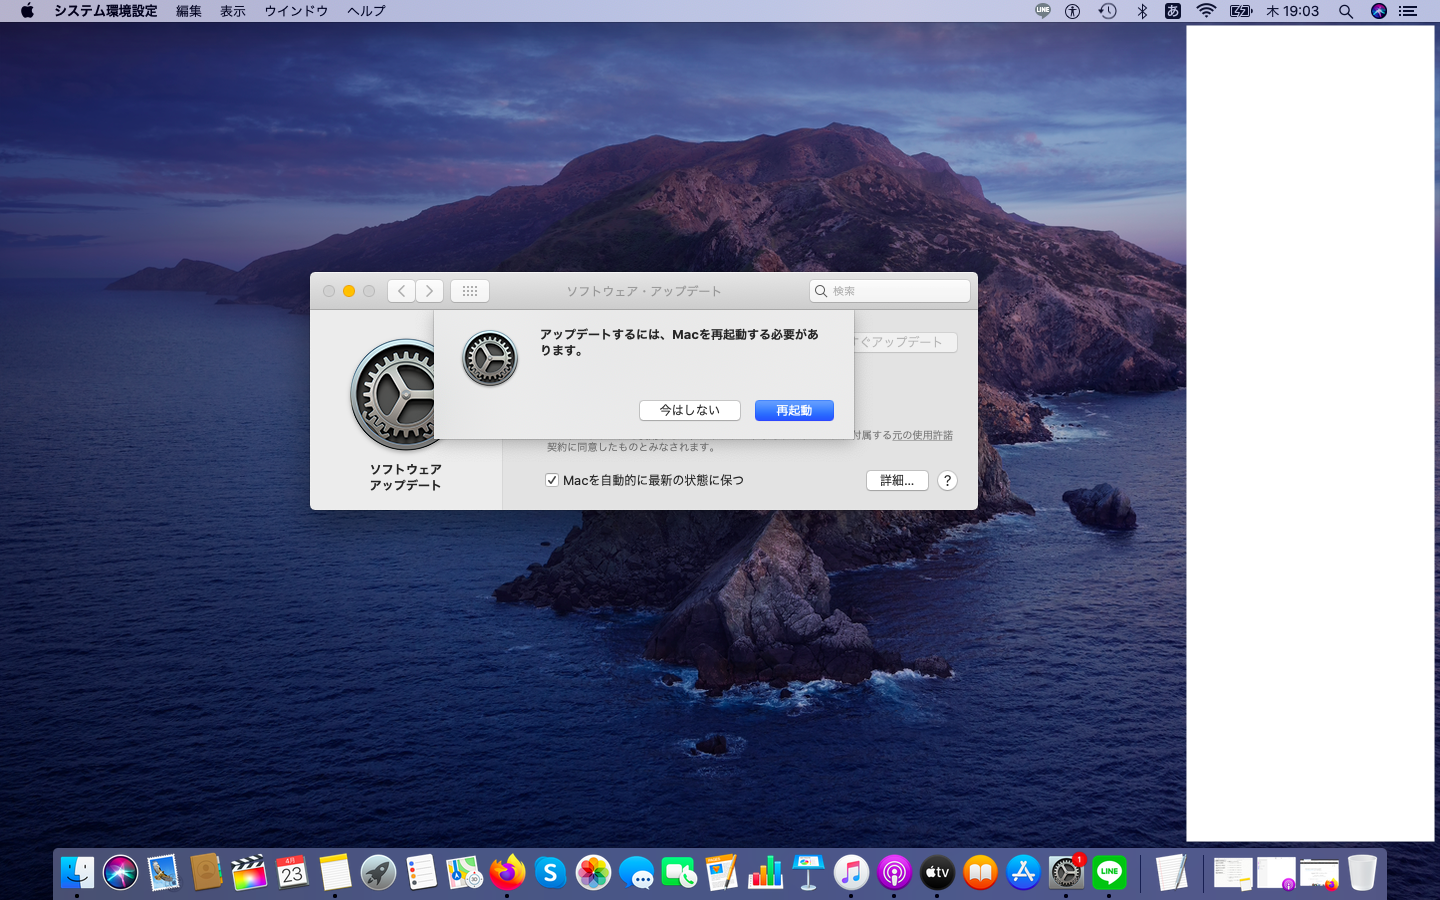
Task: Click the Wi-Fi status icon
Action: tap(1206, 11)
